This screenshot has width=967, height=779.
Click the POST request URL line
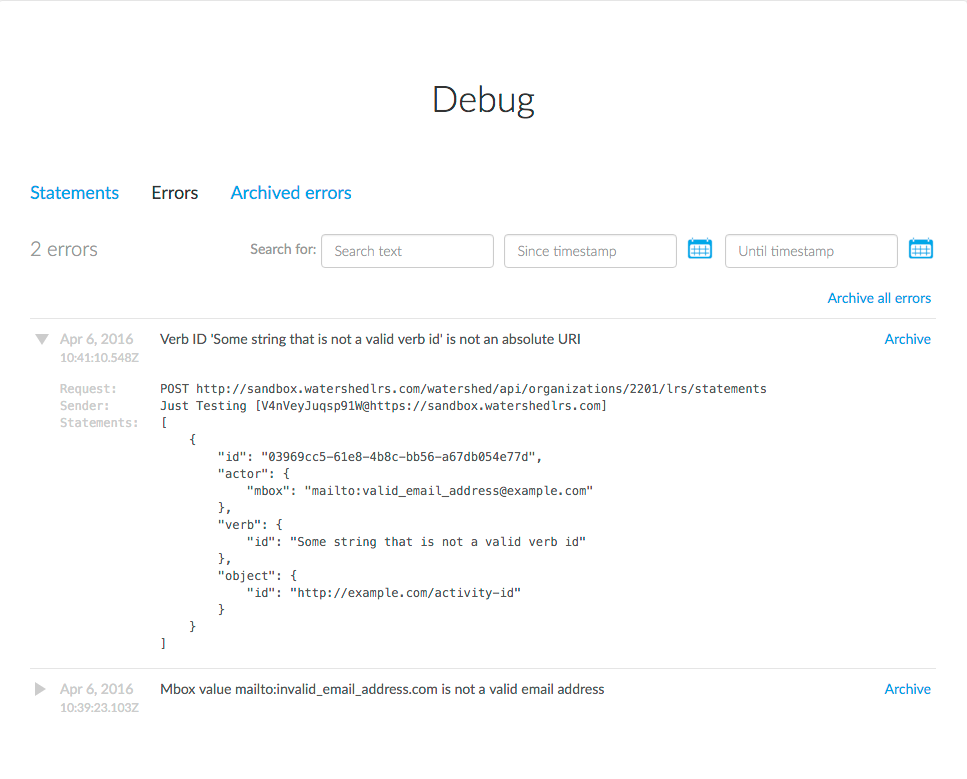tap(463, 388)
